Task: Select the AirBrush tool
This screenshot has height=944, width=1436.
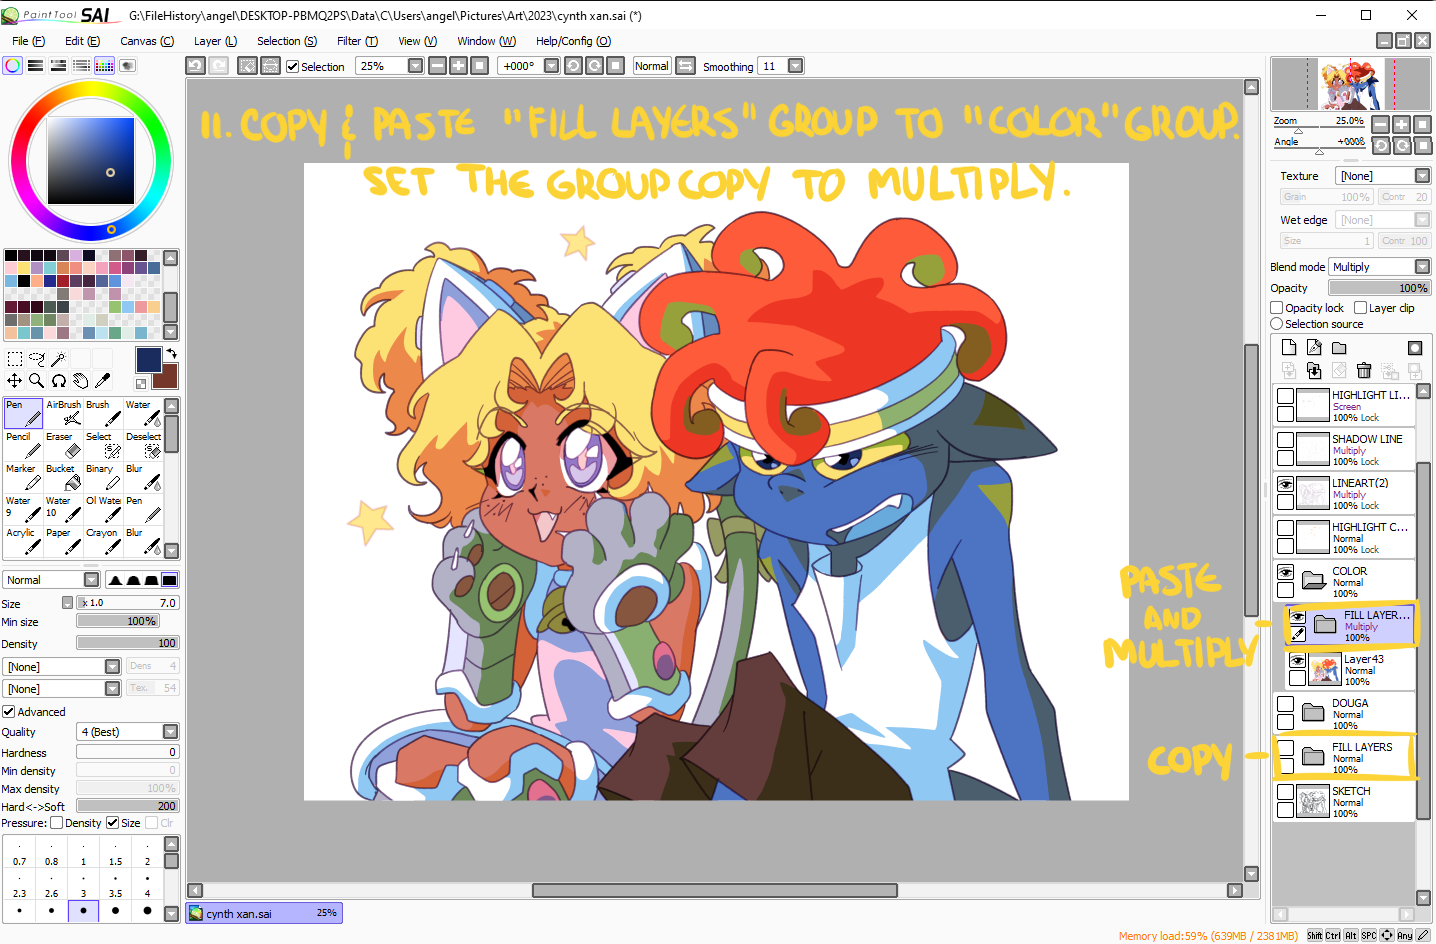Action: pos(63,413)
